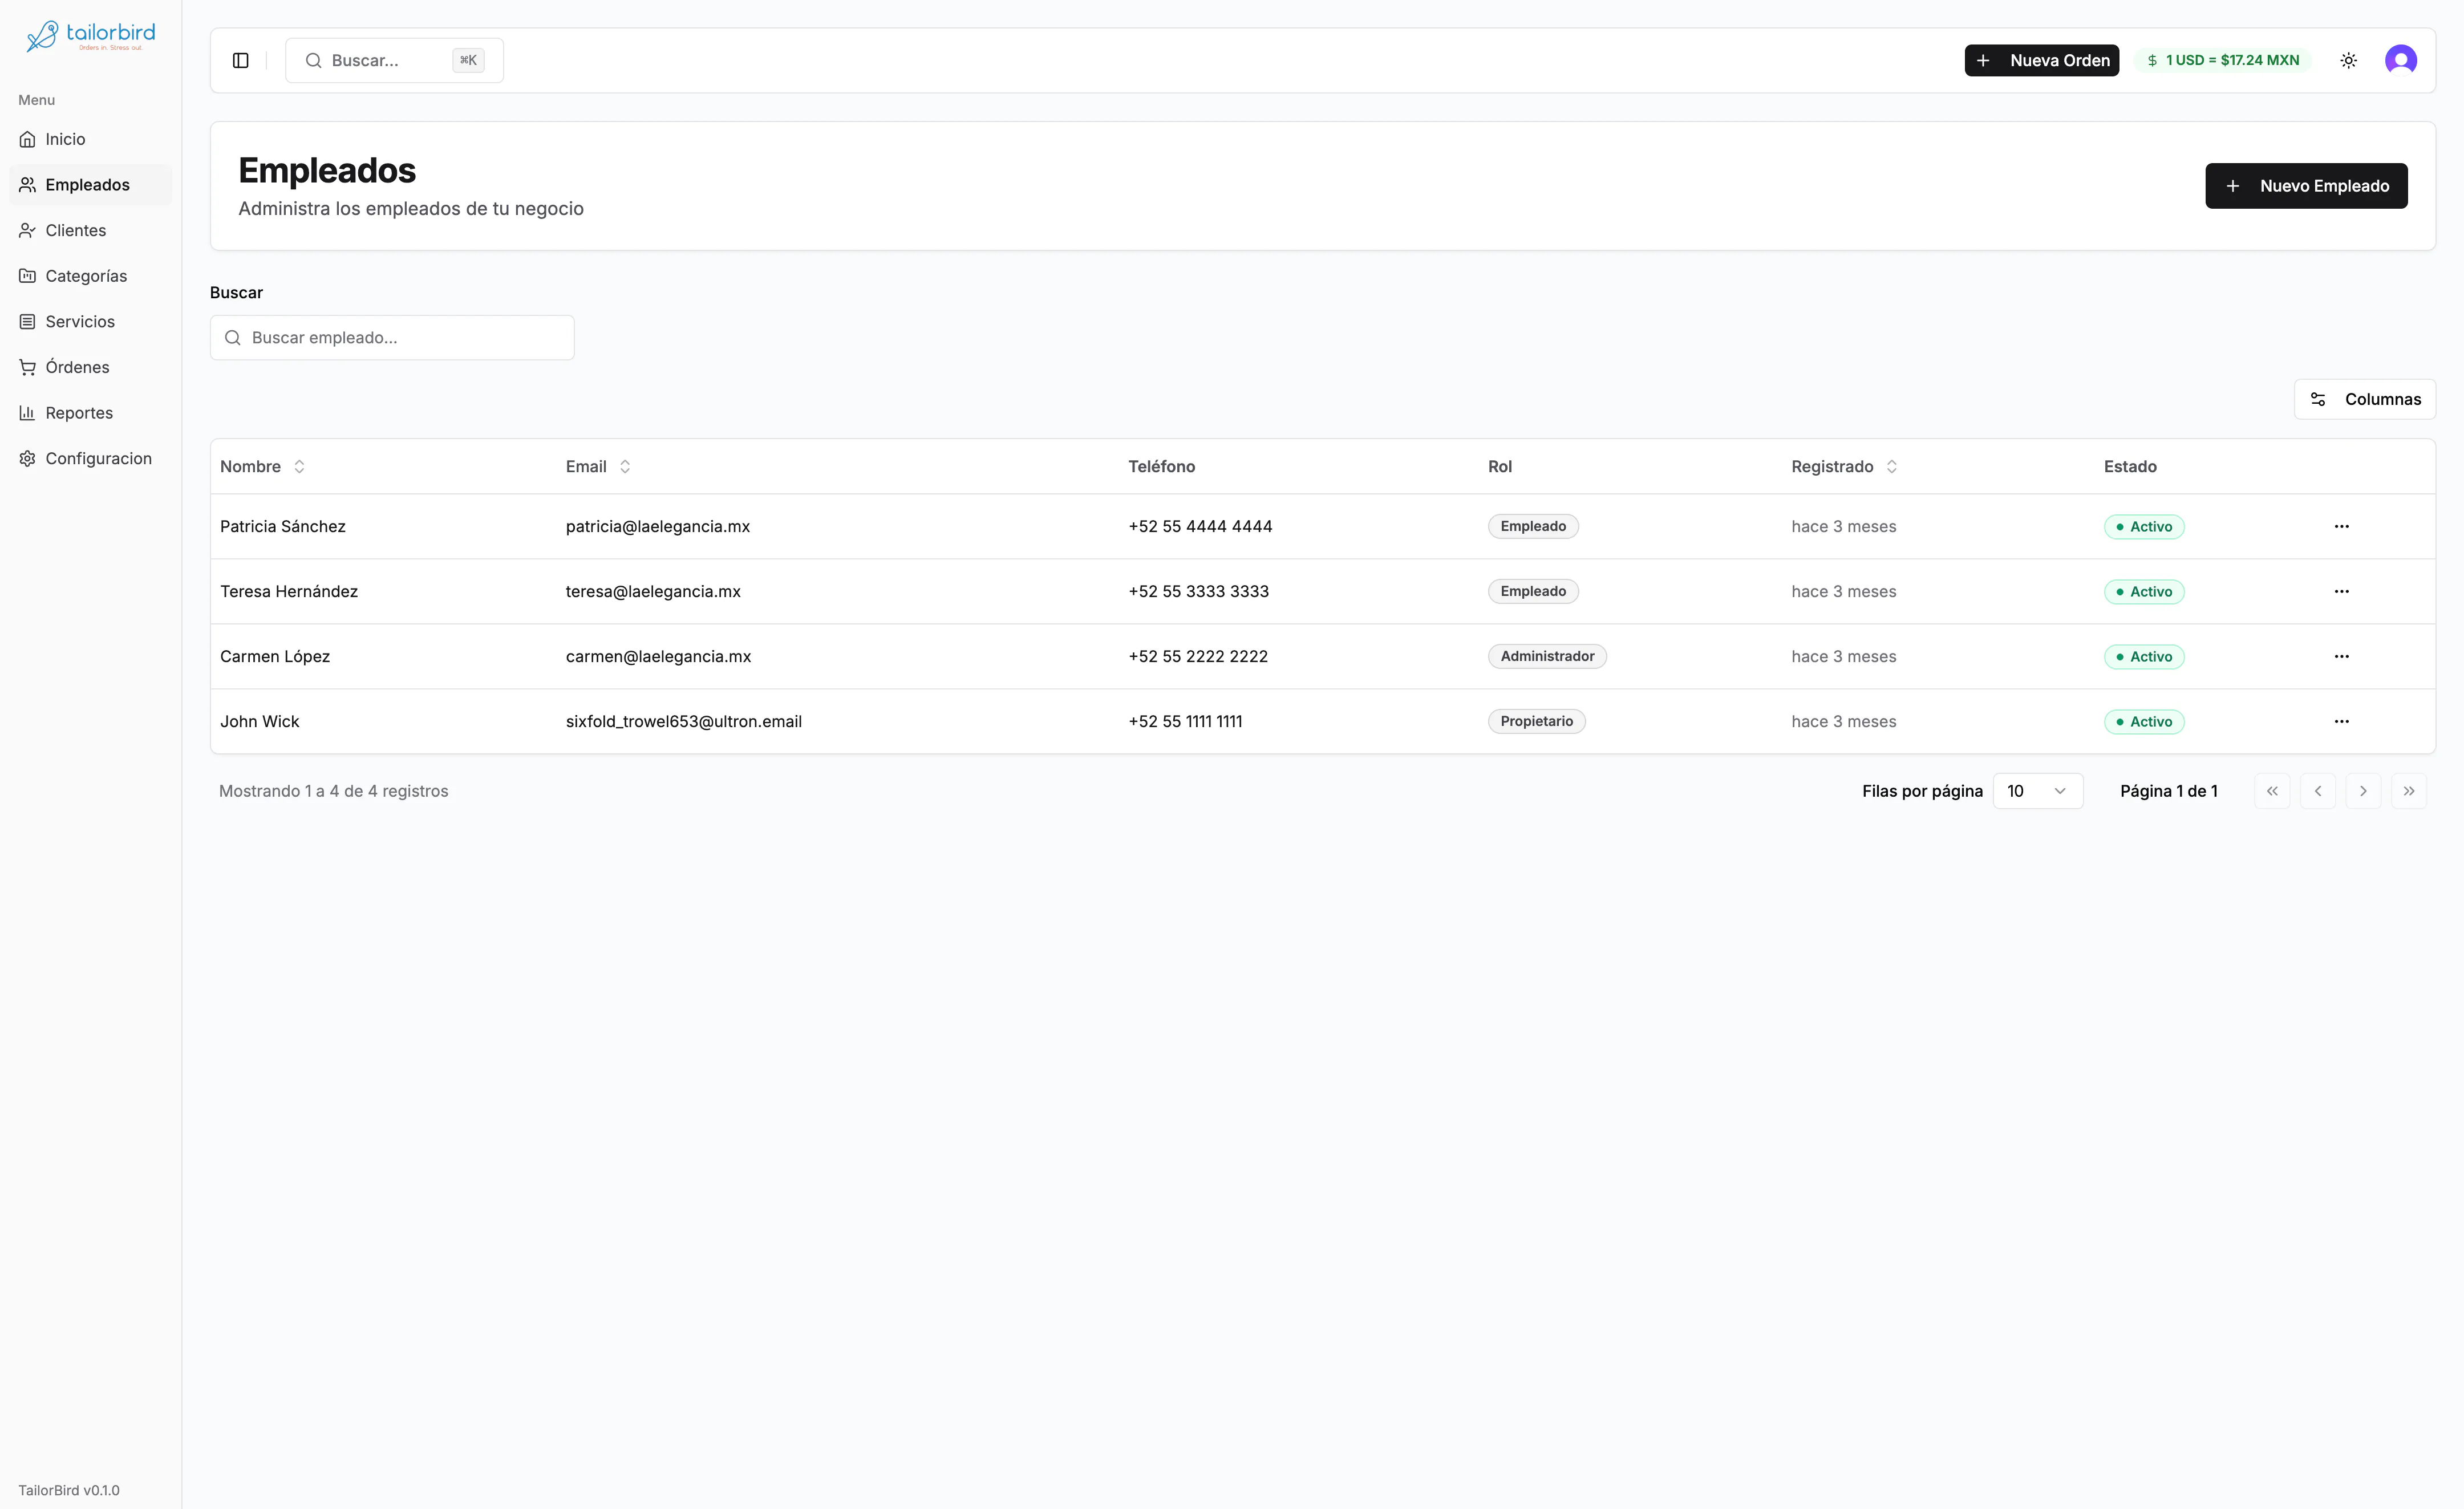
Task: Open actions menu for John Wick
Action: (2341, 722)
